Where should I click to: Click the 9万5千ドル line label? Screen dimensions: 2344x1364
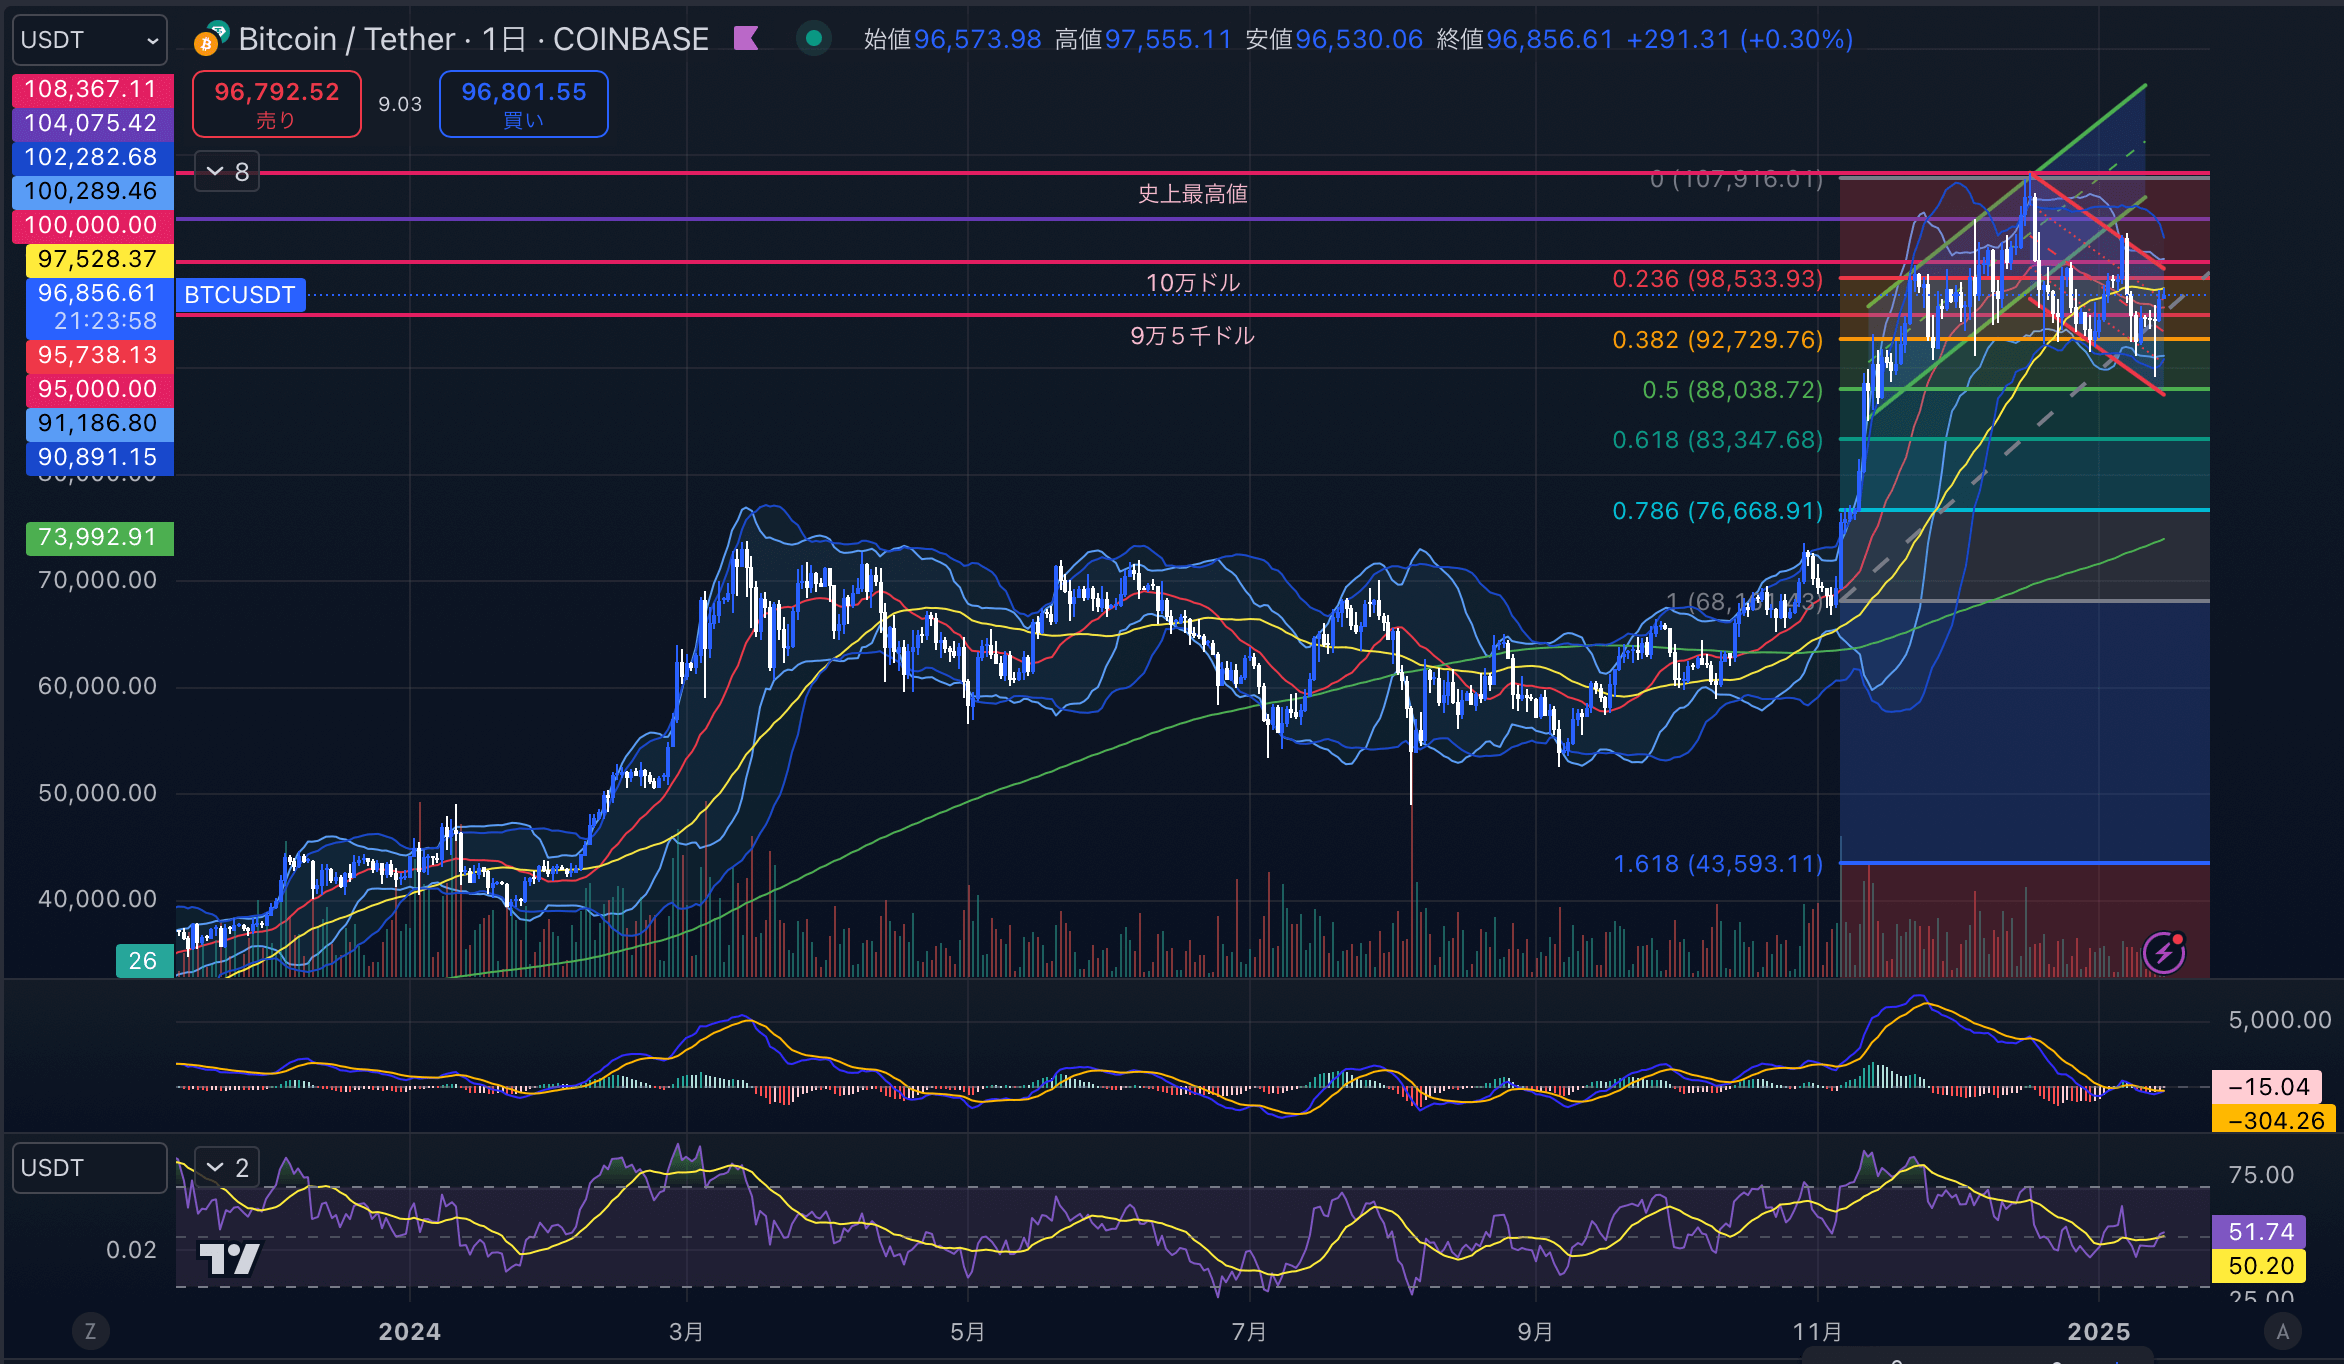[1192, 336]
